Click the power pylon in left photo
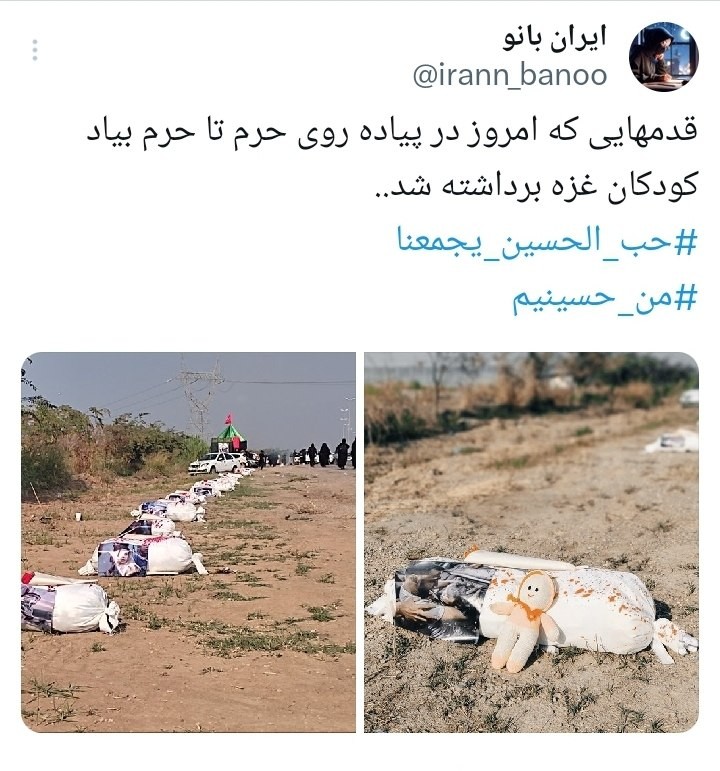The image size is (720, 771). (x=200, y=399)
